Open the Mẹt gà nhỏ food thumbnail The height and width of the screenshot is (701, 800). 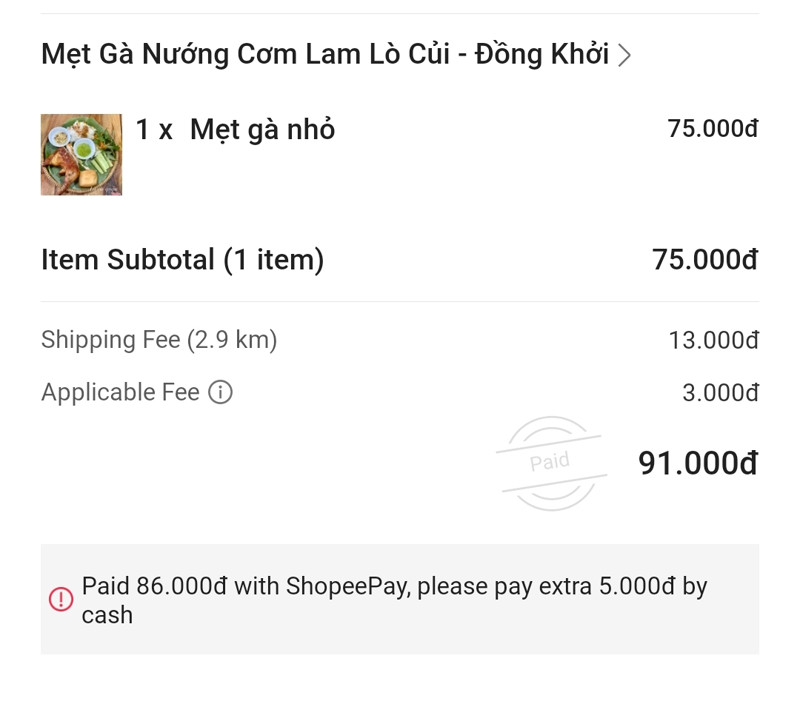pyautogui.click(x=81, y=154)
